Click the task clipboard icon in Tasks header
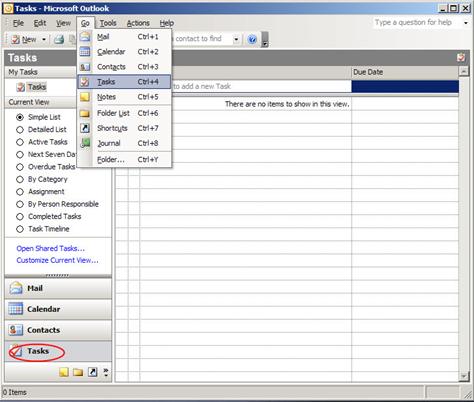 [x=461, y=58]
